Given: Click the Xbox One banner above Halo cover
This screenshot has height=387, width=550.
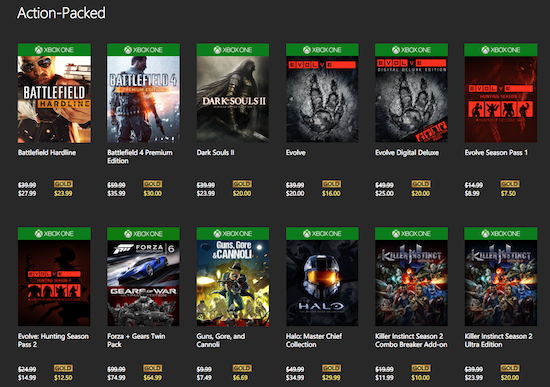Looking at the screenshot, I should (x=322, y=234).
